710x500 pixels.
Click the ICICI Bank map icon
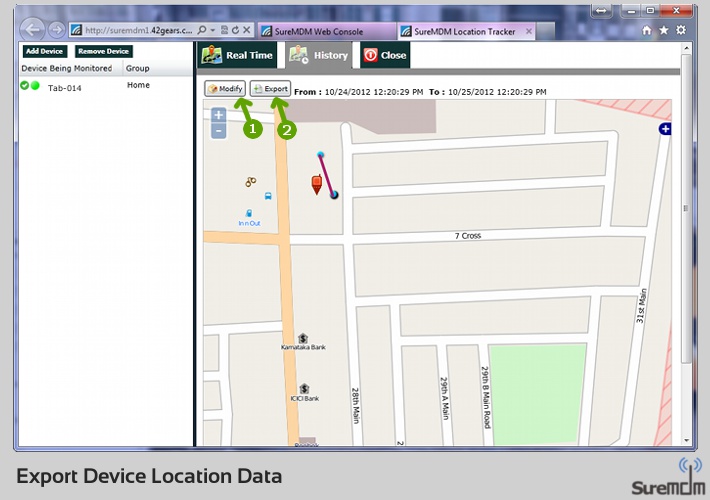303,387
